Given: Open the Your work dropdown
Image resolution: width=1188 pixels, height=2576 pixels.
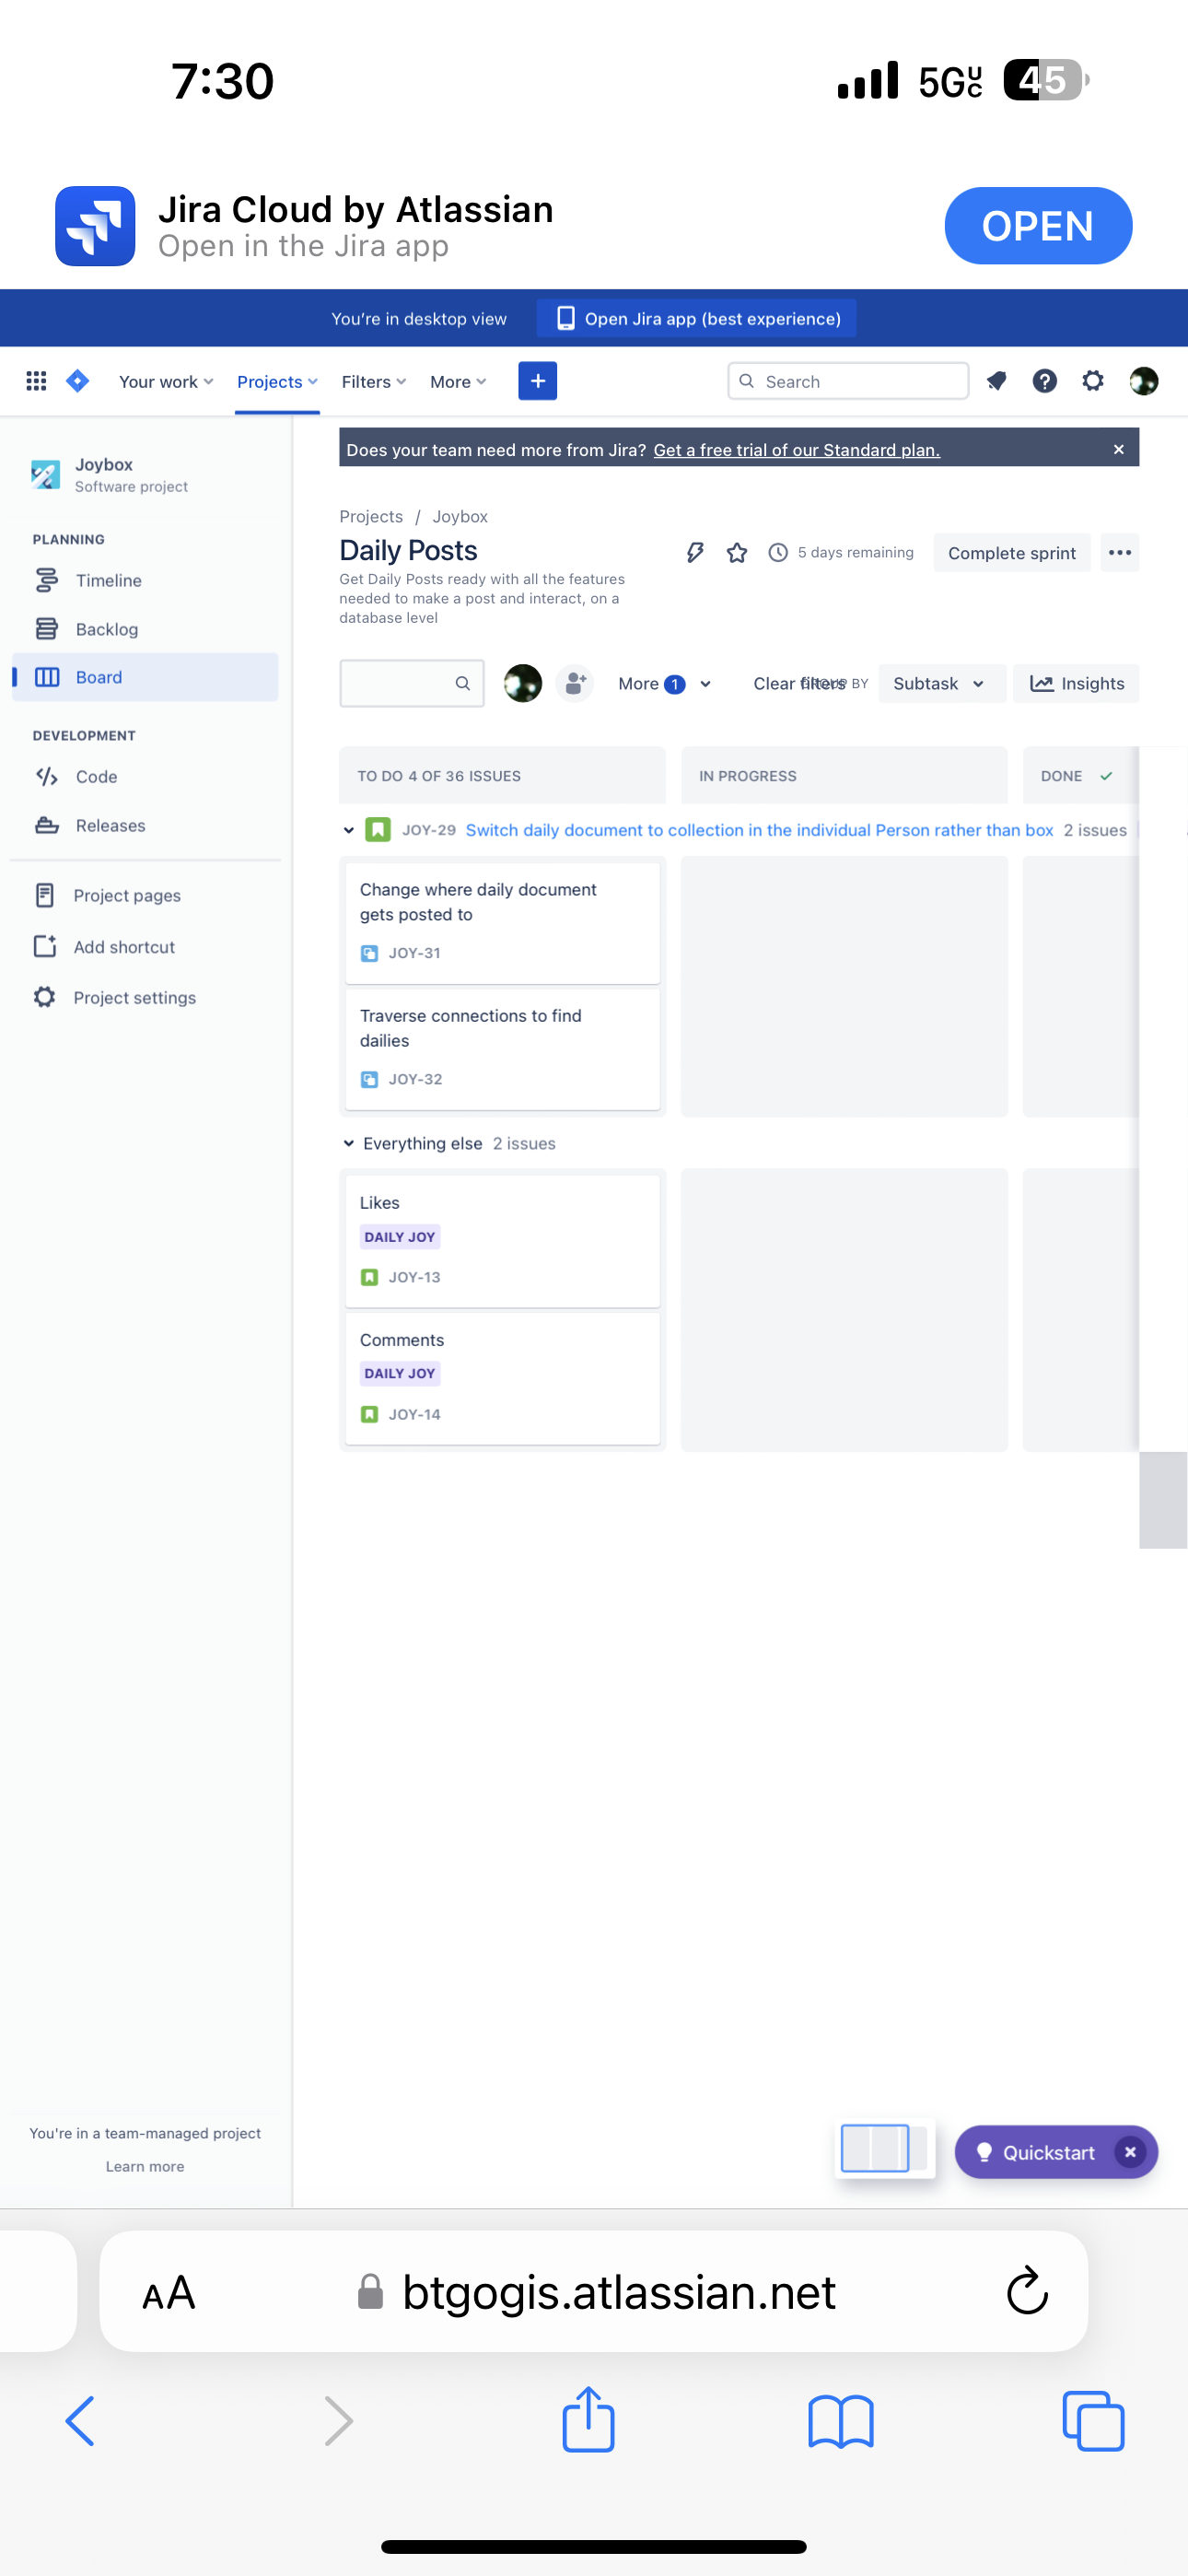Looking at the screenshot, I should coord(166,381).
